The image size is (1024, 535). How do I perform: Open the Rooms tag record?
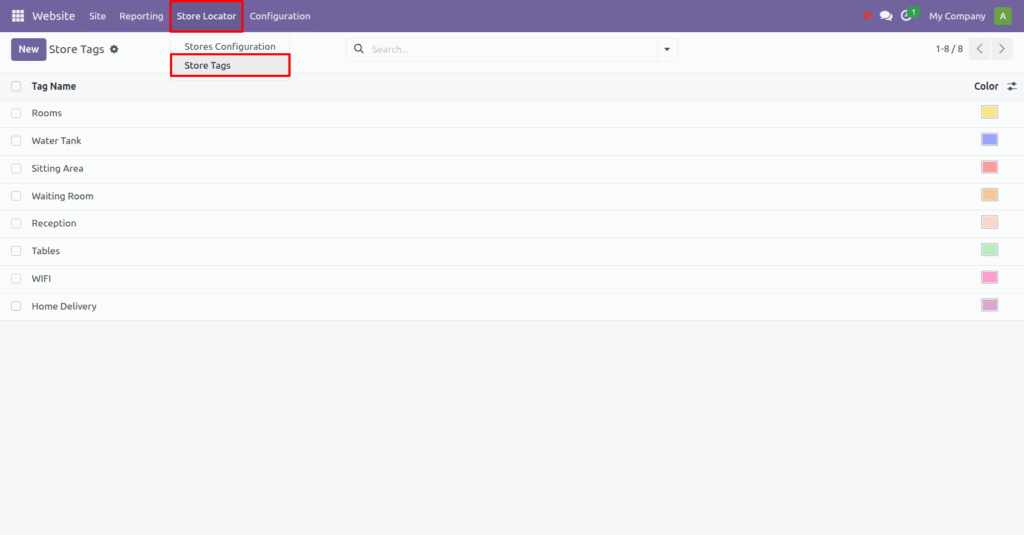pyautogui.click(x=46, y=113)
